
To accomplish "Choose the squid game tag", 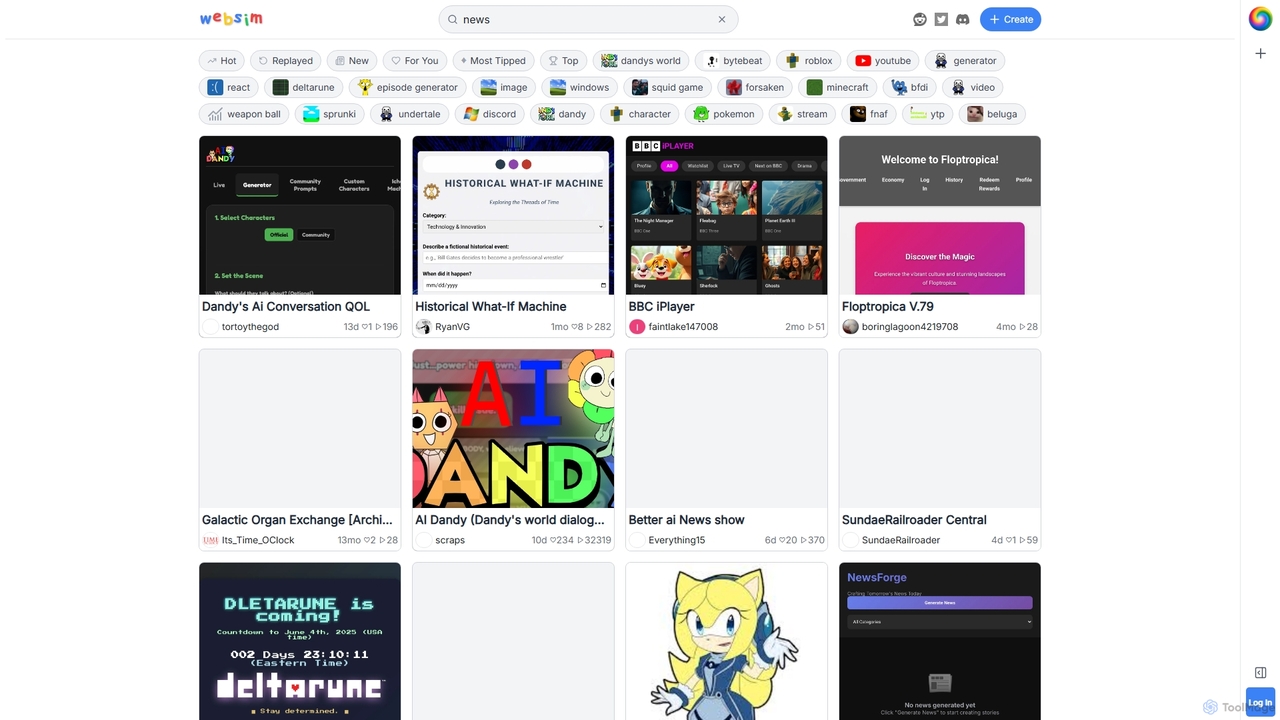I will (668, 87).
